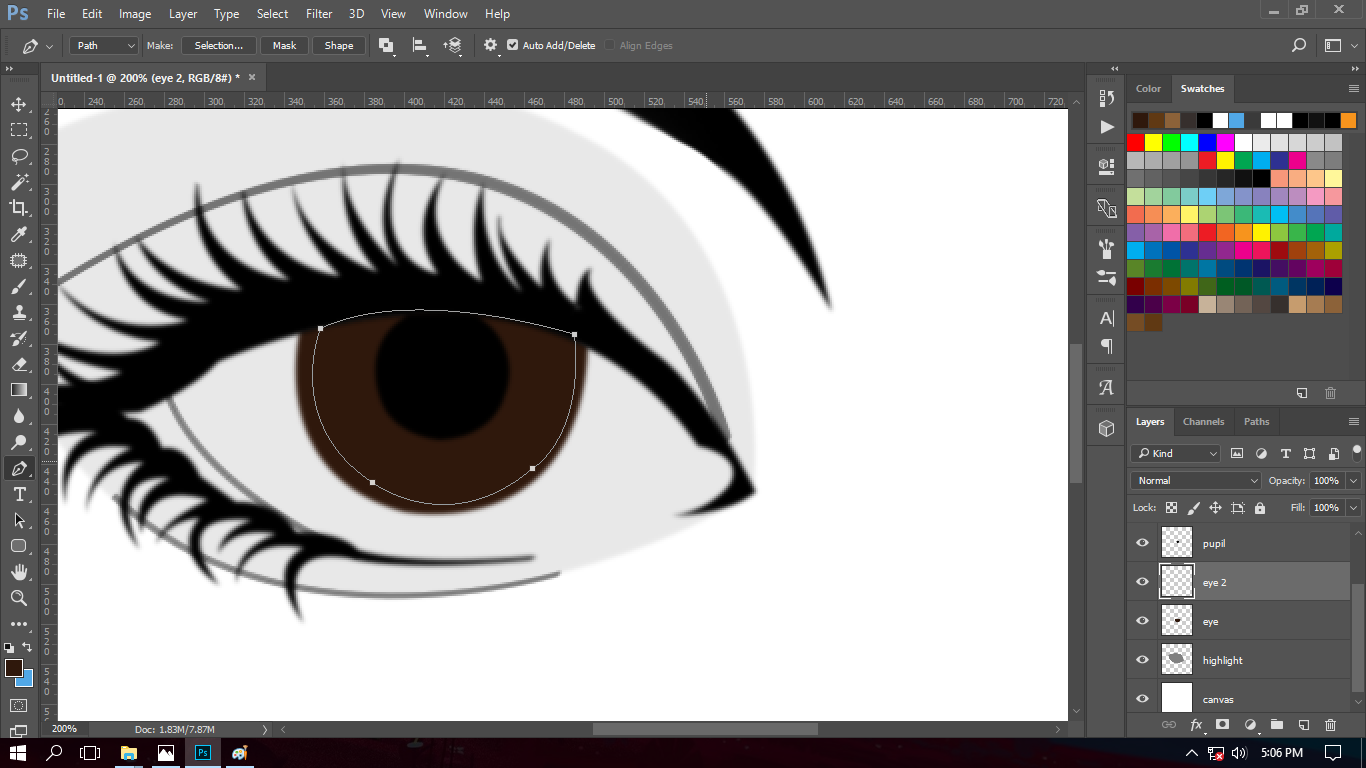Open the Layers panel menu
1366x768 pixels.
[1354, 422]
